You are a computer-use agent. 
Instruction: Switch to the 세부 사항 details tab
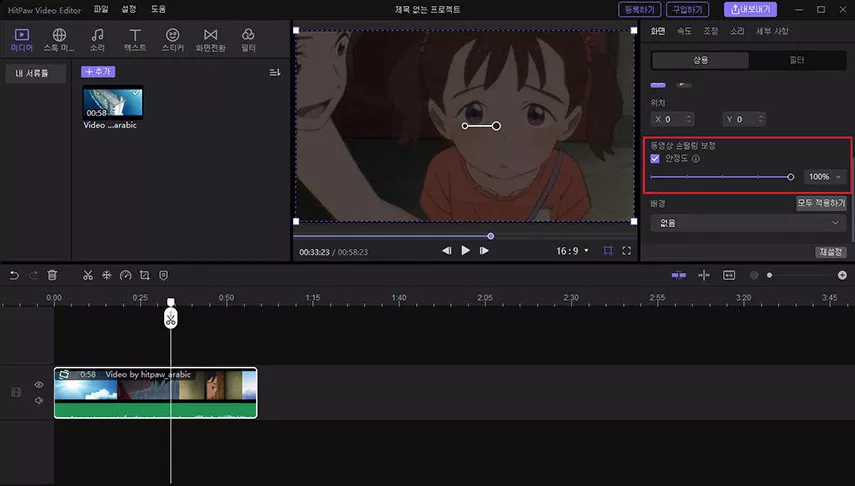pos(772,31)
